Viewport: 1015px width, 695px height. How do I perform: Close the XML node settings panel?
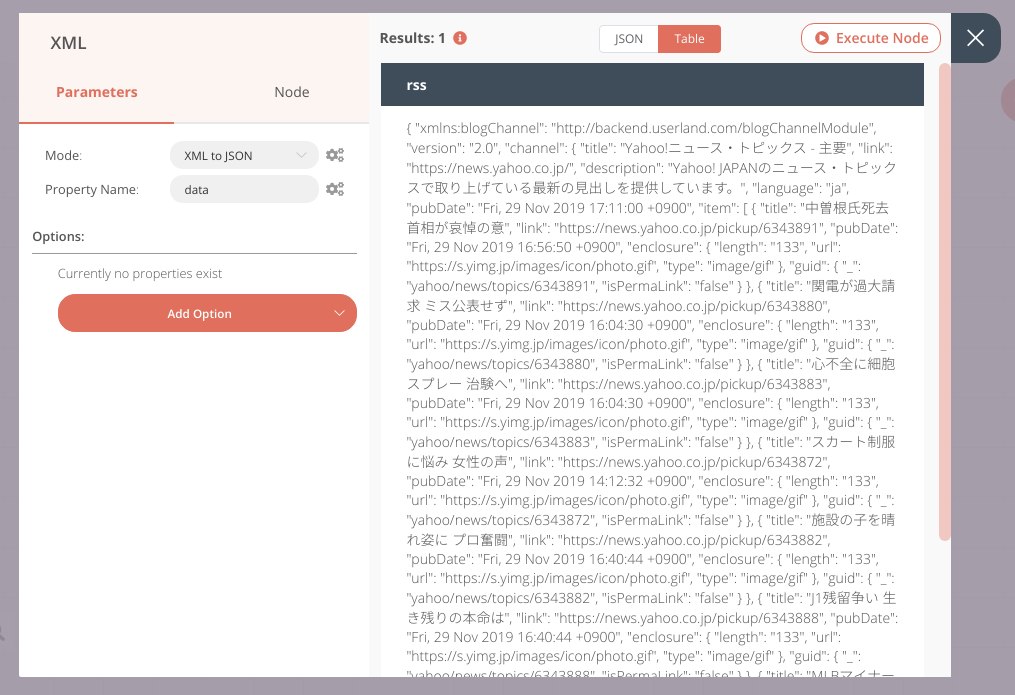[975, 38]
